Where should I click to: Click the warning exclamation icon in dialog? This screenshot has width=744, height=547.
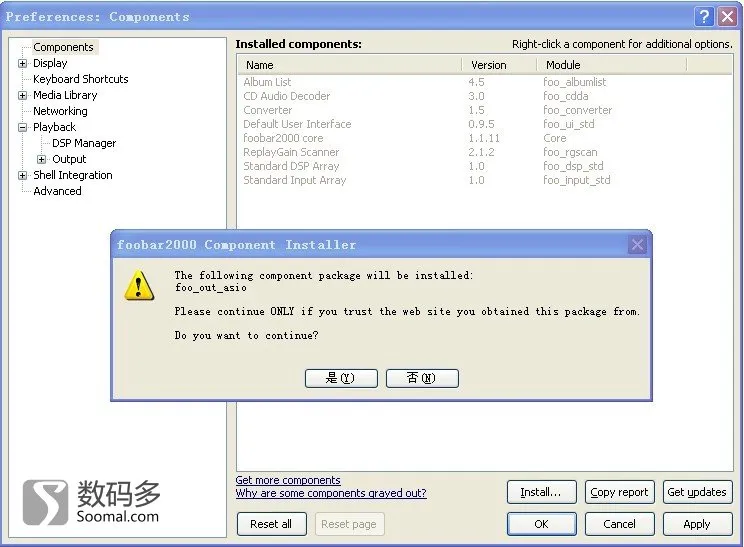(139, 286)
